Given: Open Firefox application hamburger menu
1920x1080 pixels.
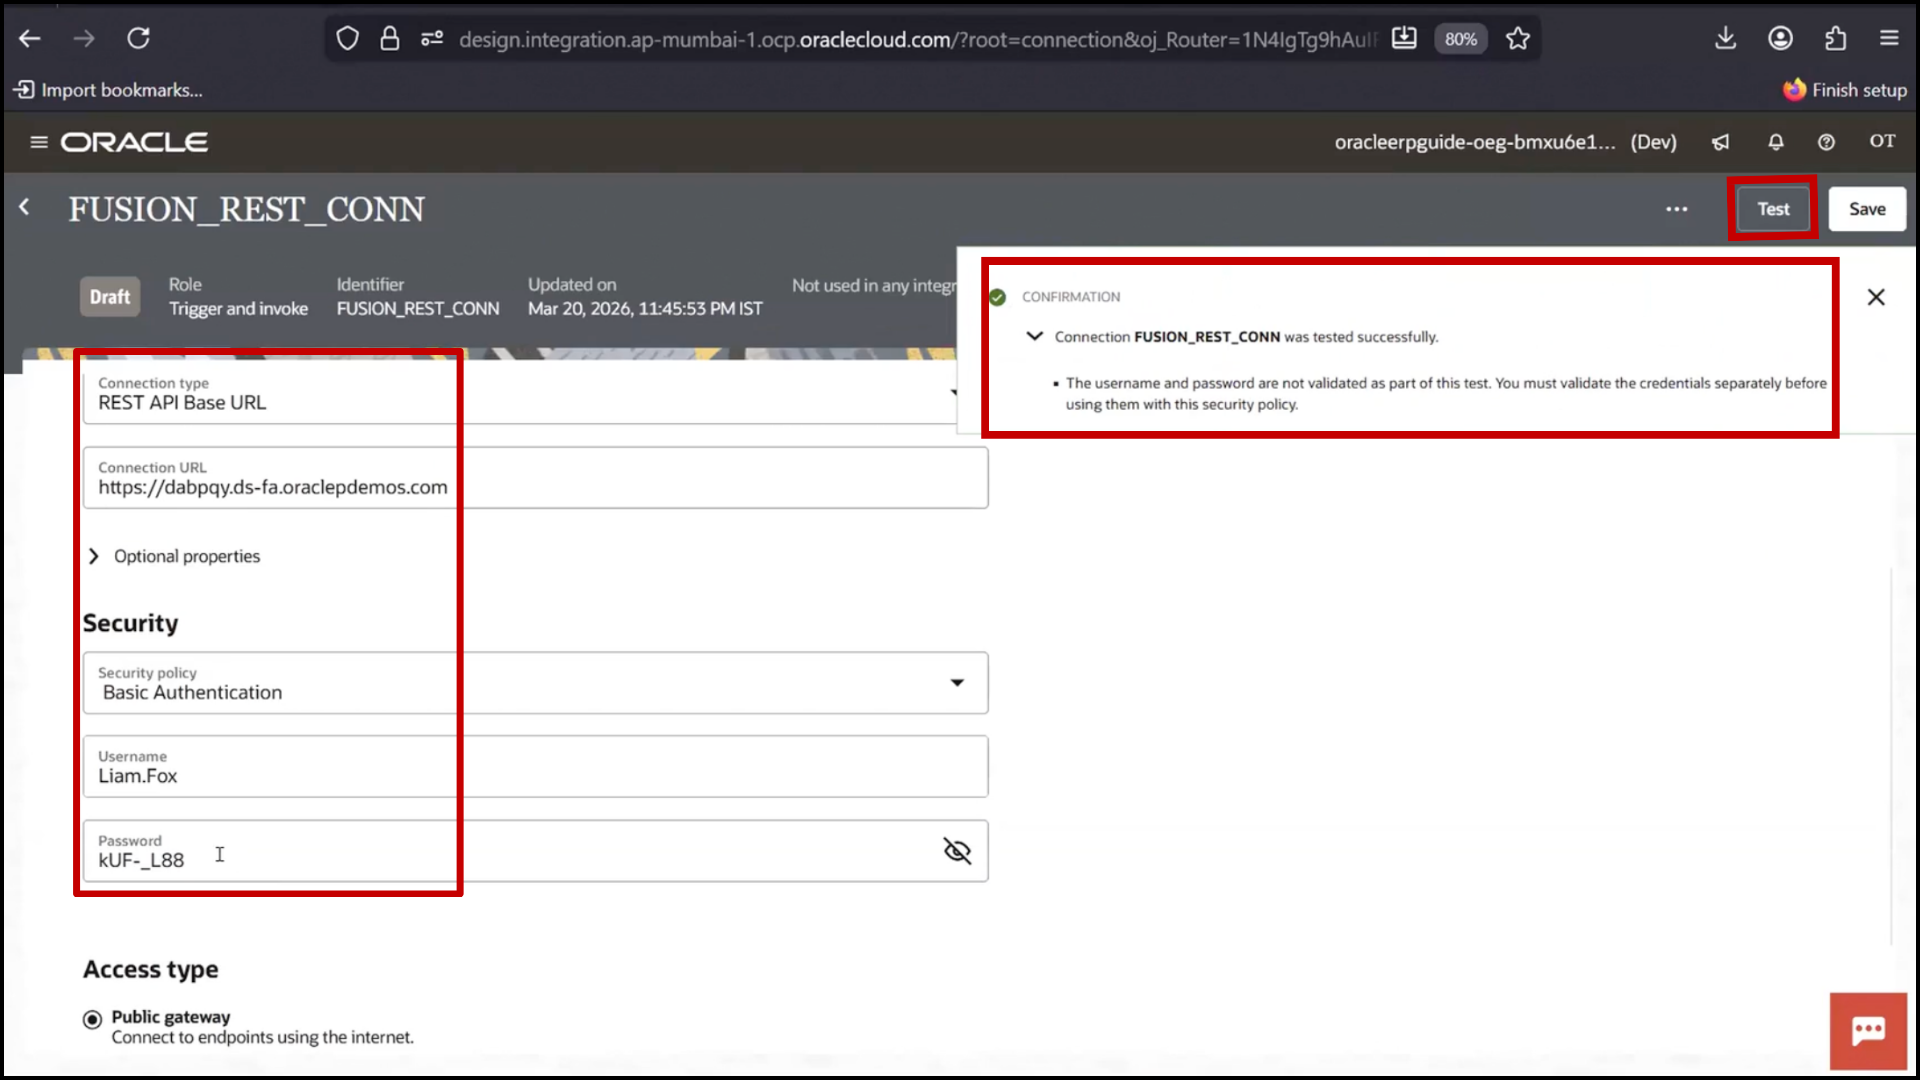Looking at the screenshot, I should (x=1889, y=39).
